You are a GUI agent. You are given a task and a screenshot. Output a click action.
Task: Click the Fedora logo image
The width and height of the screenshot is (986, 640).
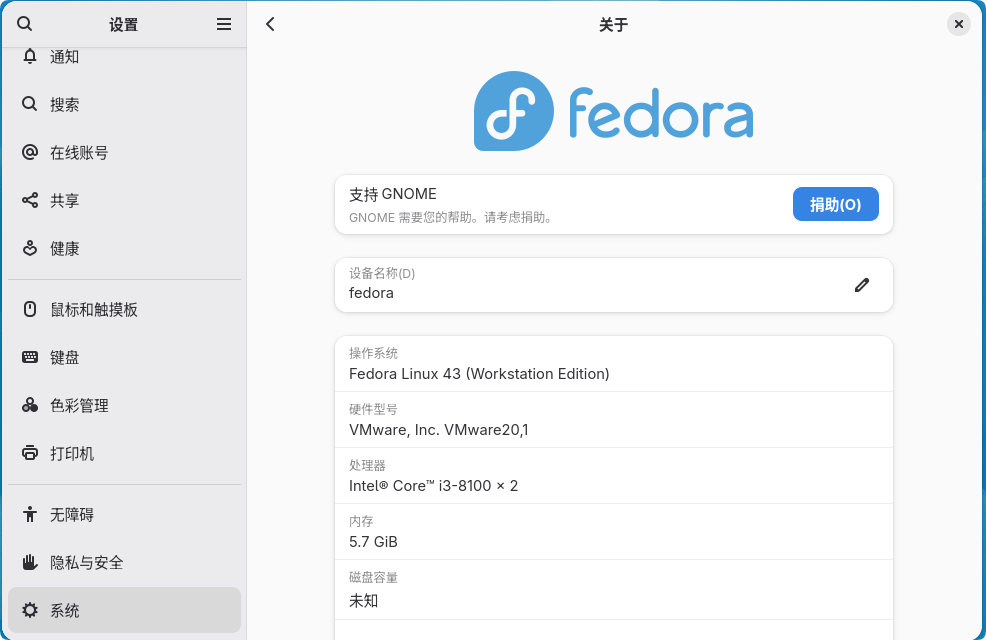click(x=613, y=111)
